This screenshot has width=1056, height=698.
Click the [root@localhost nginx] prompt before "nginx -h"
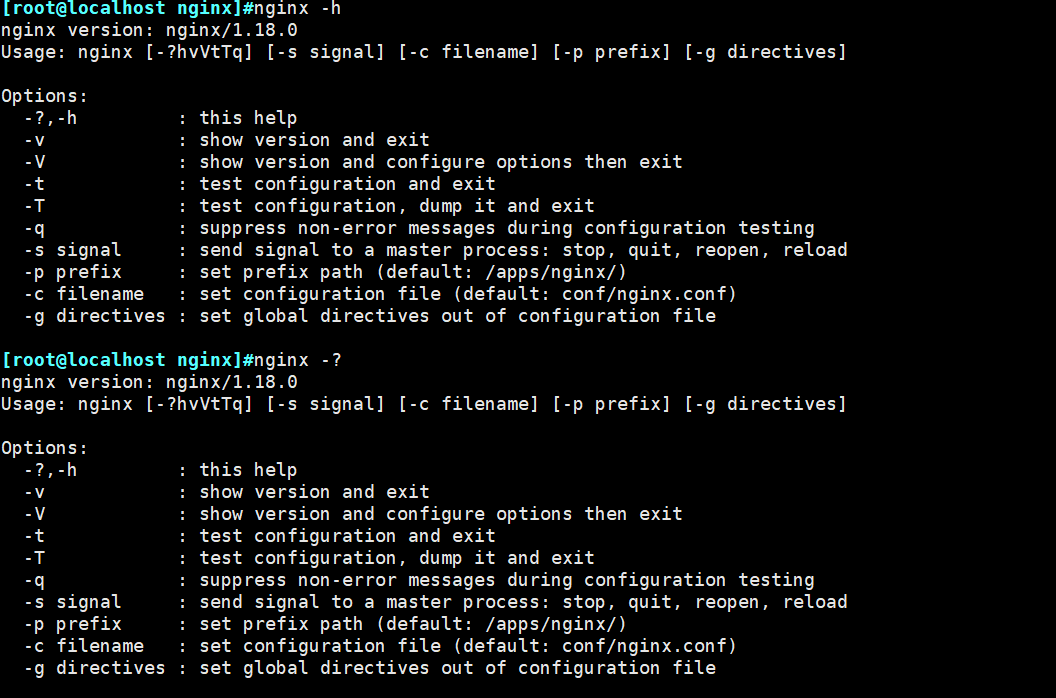point(125,8)
